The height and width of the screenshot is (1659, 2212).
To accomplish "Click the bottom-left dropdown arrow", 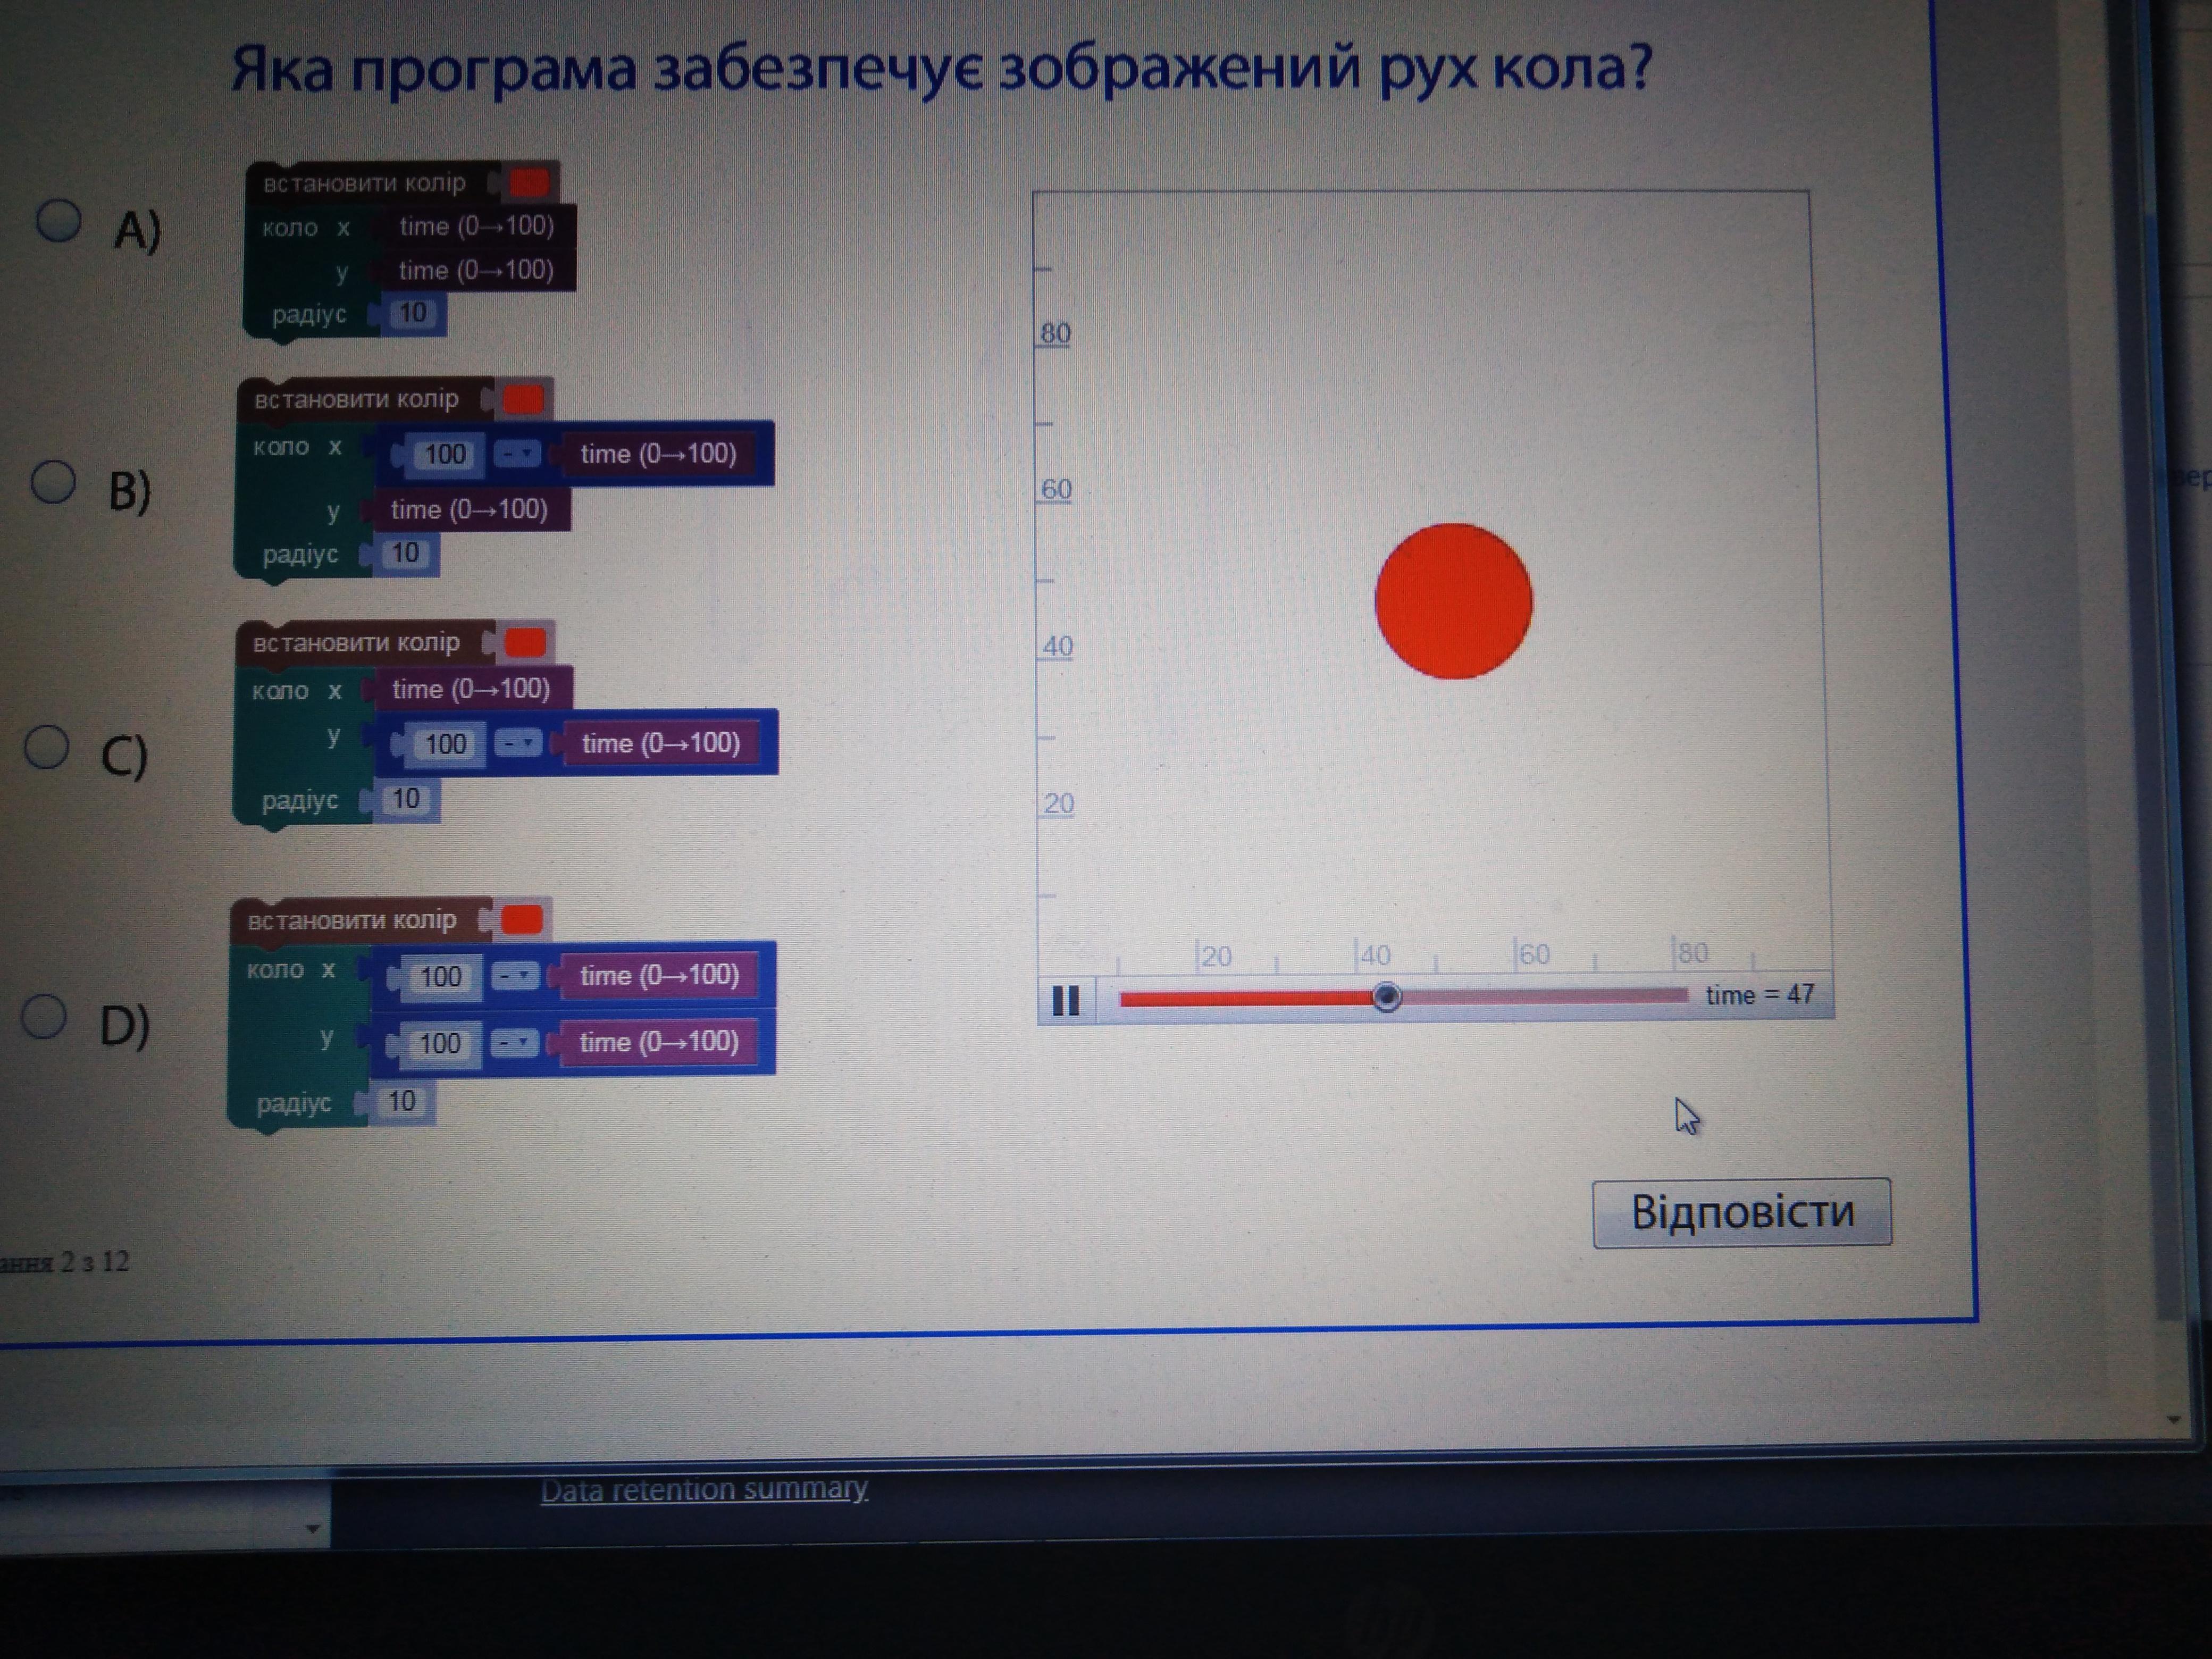I will click(312, 1529).
